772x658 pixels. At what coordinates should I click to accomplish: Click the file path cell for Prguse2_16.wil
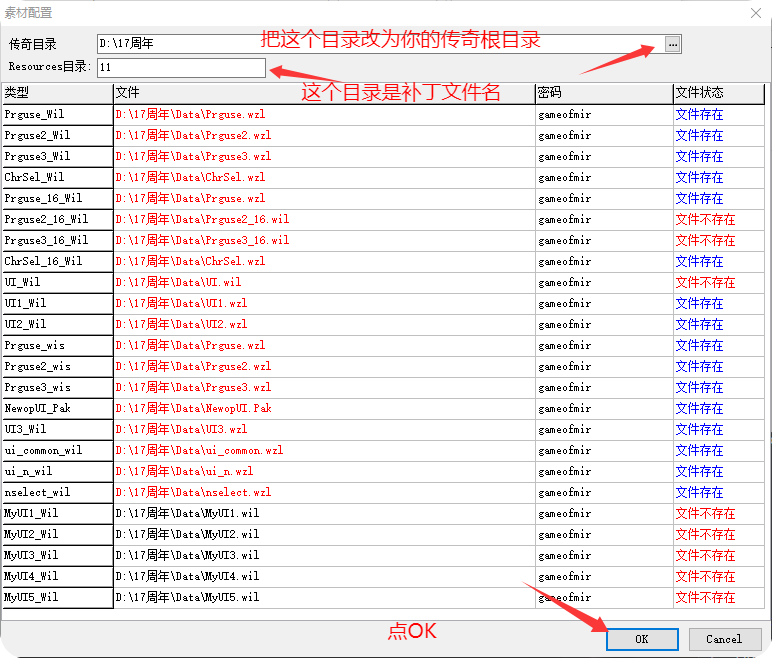click(324, 219)
